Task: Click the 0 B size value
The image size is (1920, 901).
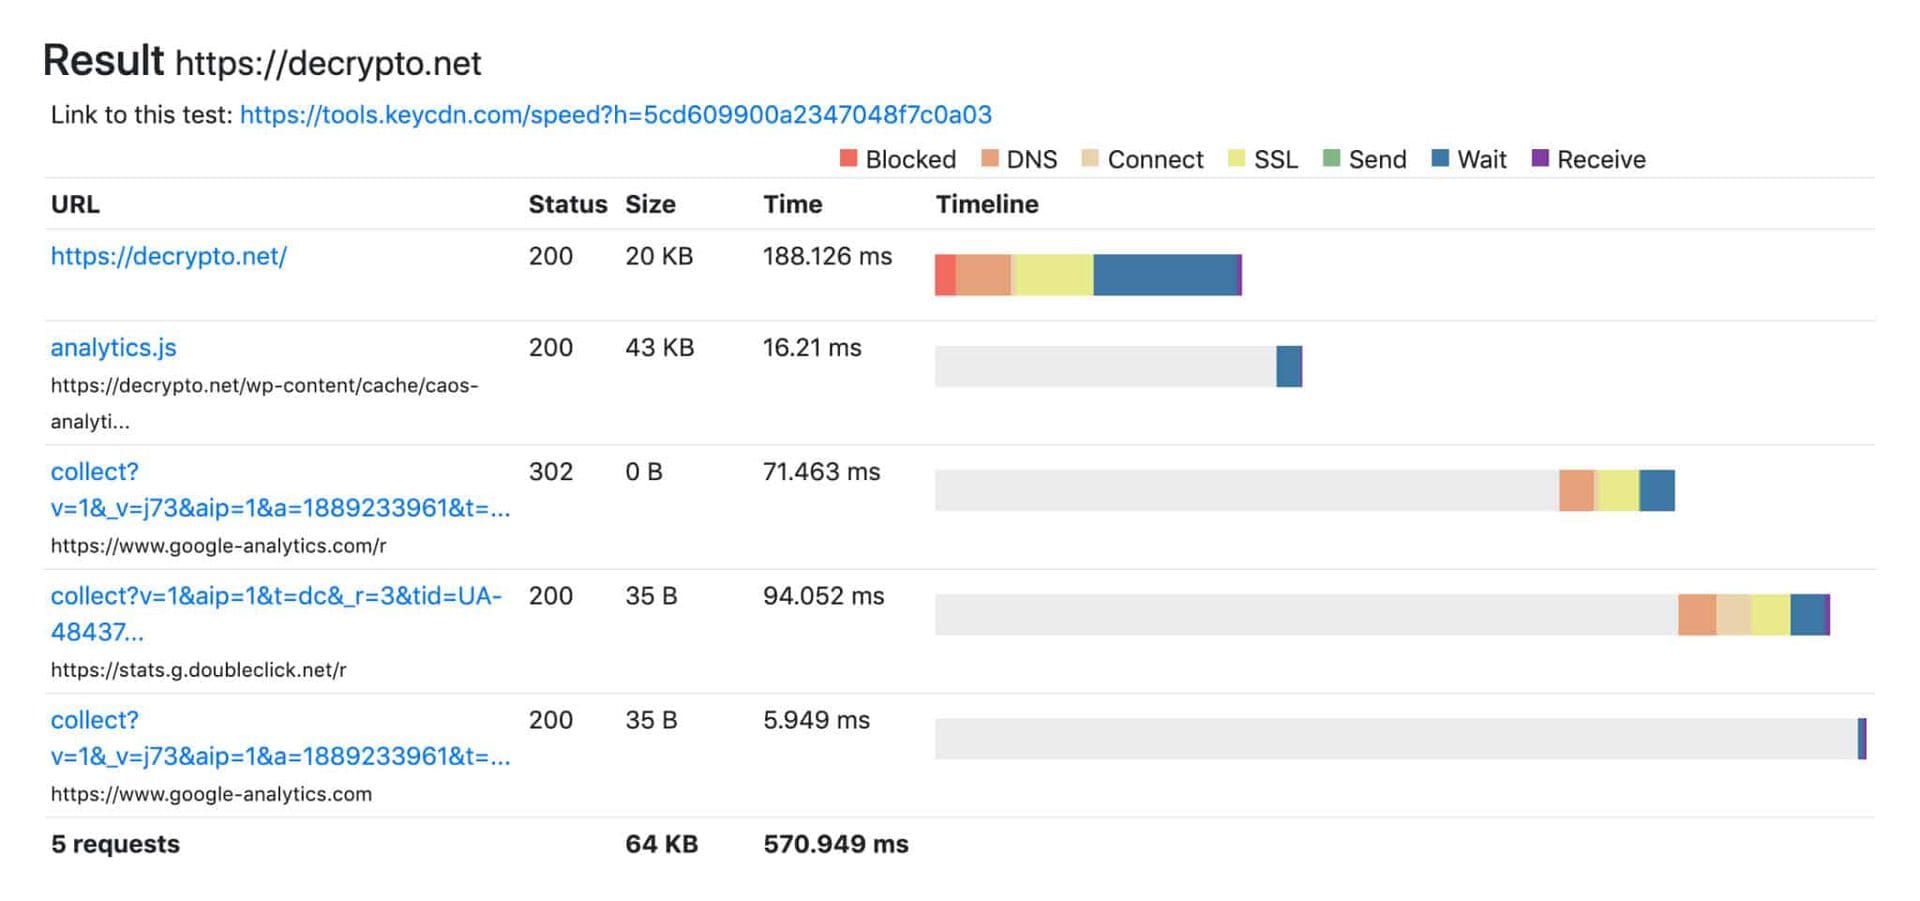Action: [x=644, y=471]
